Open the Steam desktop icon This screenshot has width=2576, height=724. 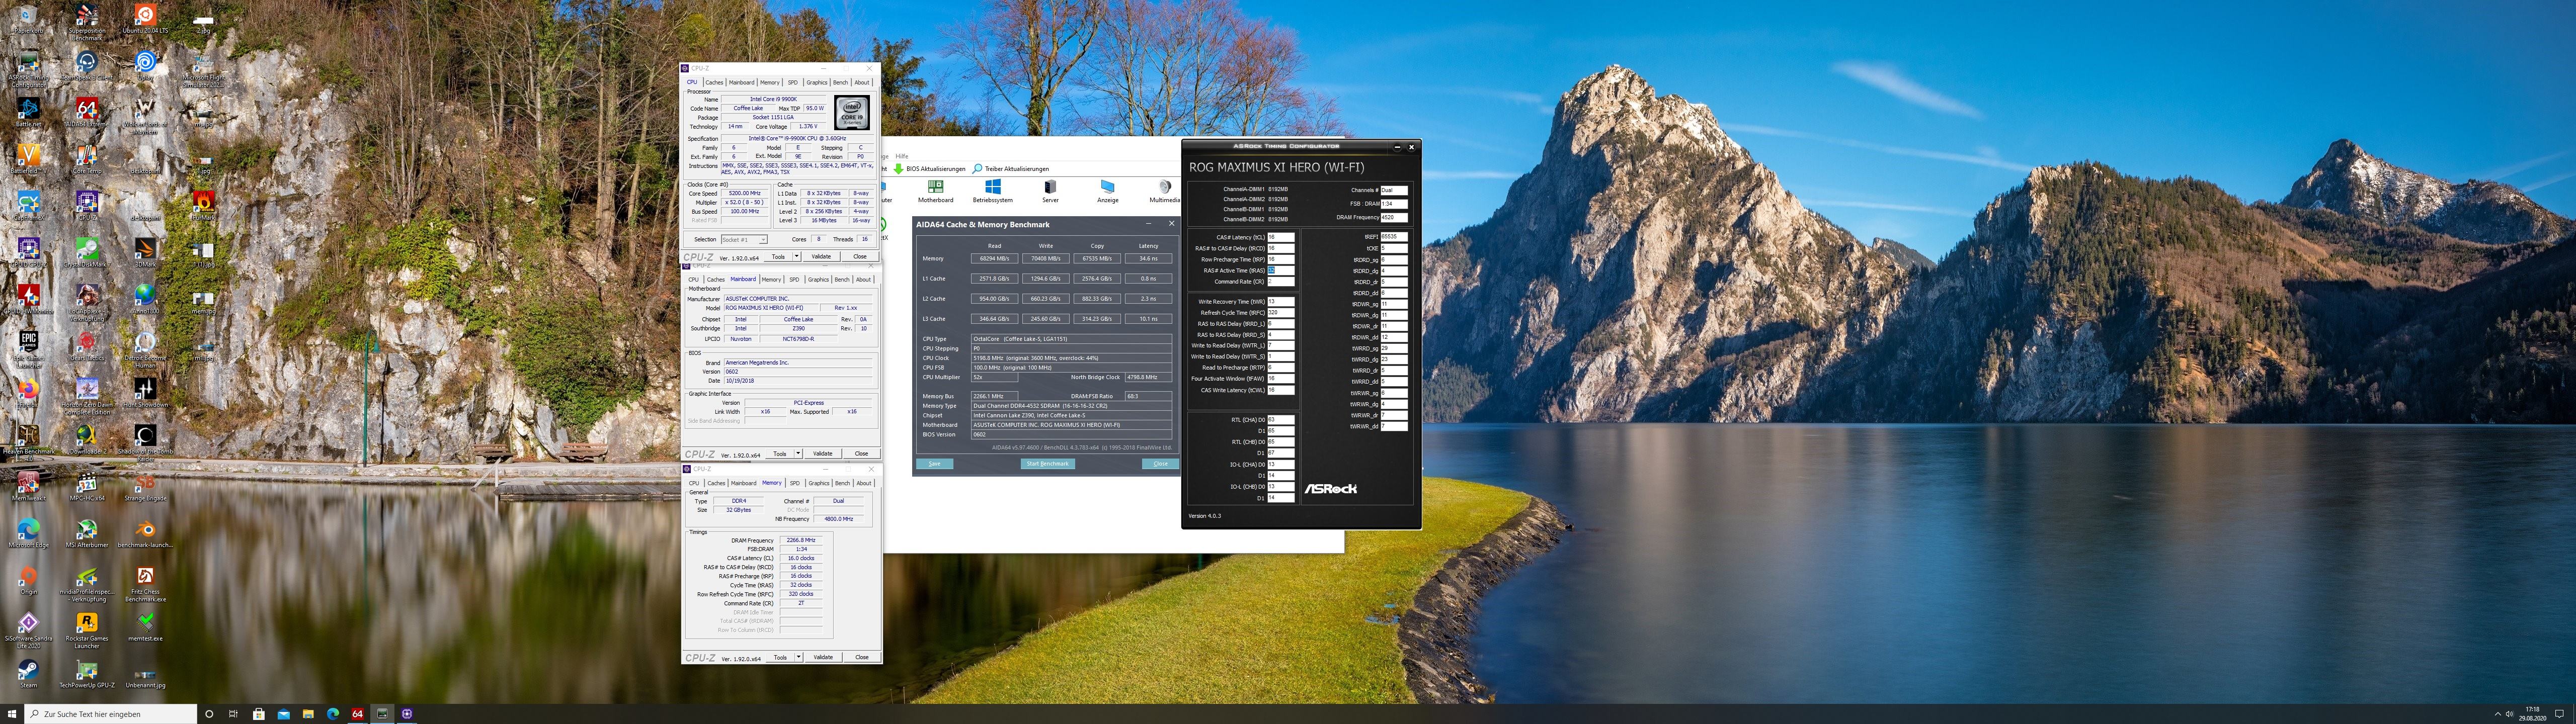[x=28, y=674]
